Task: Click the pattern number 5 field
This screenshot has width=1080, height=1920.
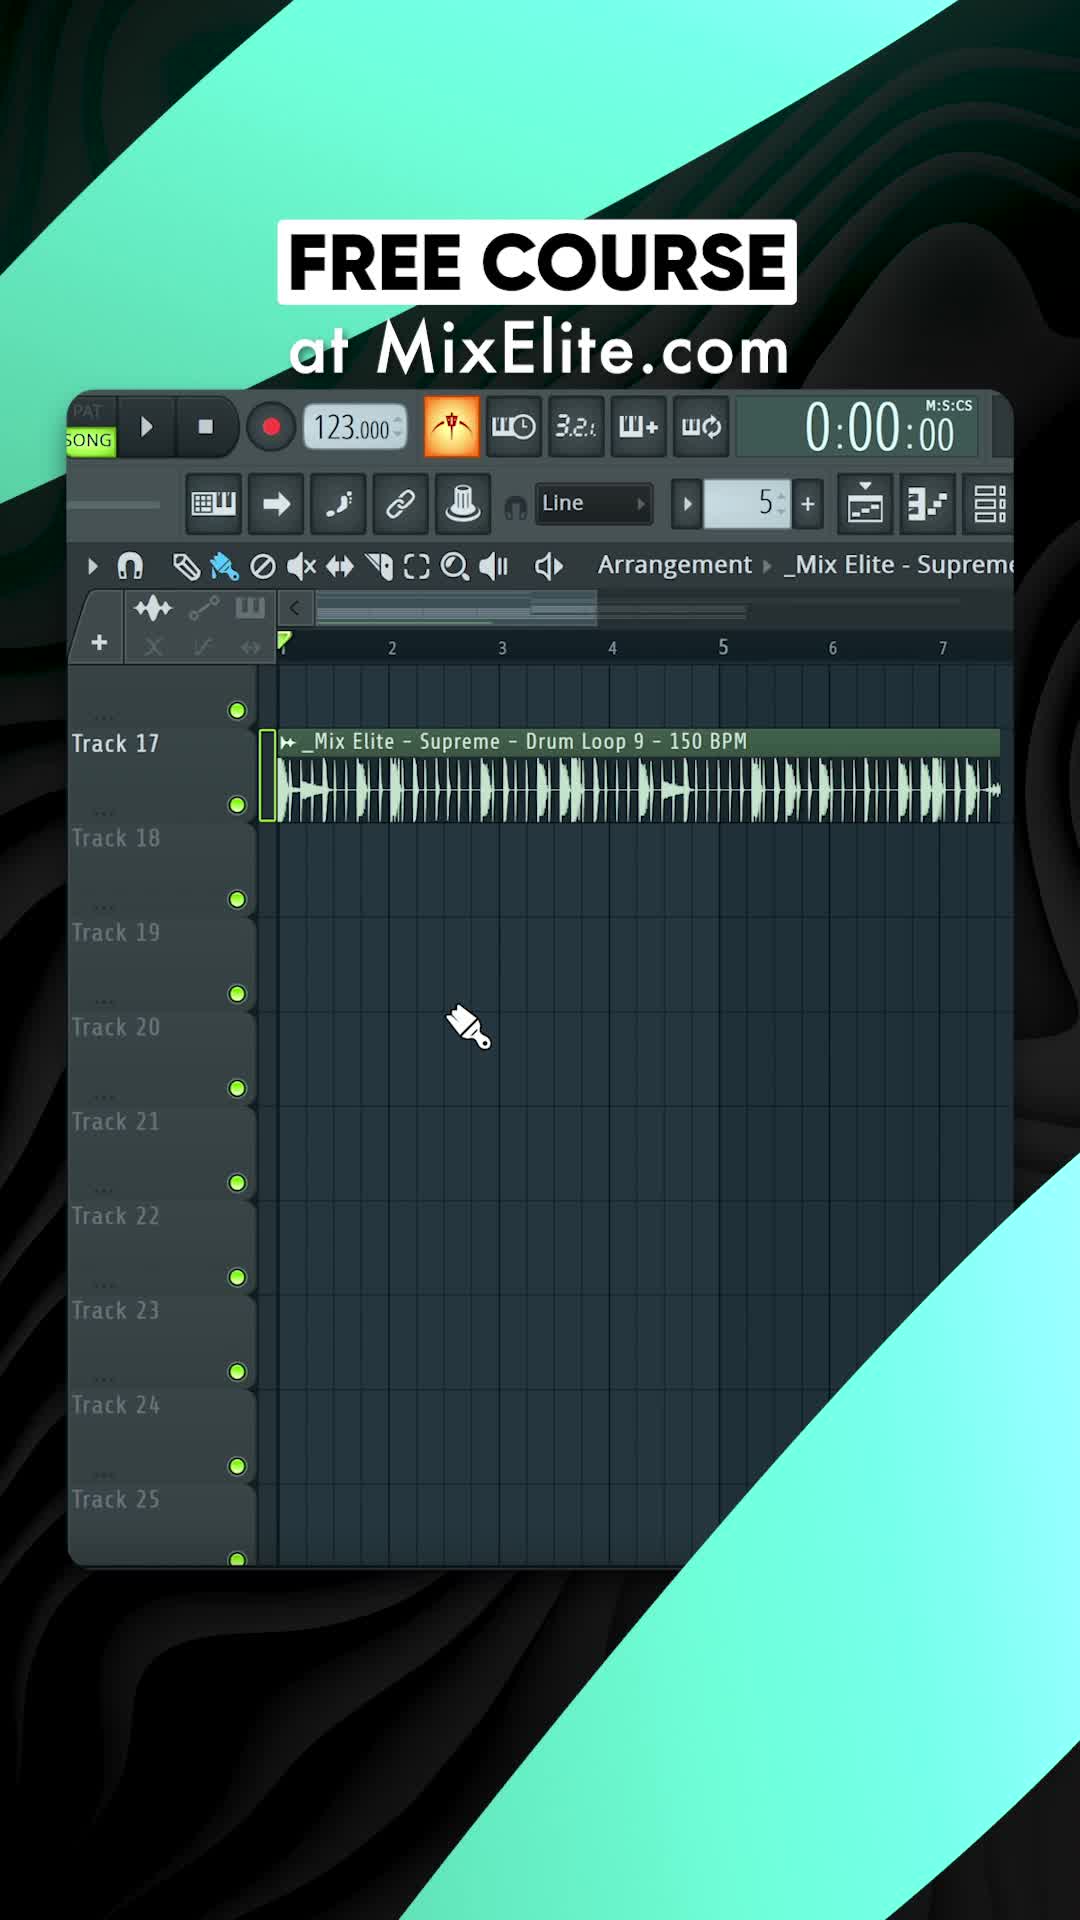Action: (x=746, y=503)
